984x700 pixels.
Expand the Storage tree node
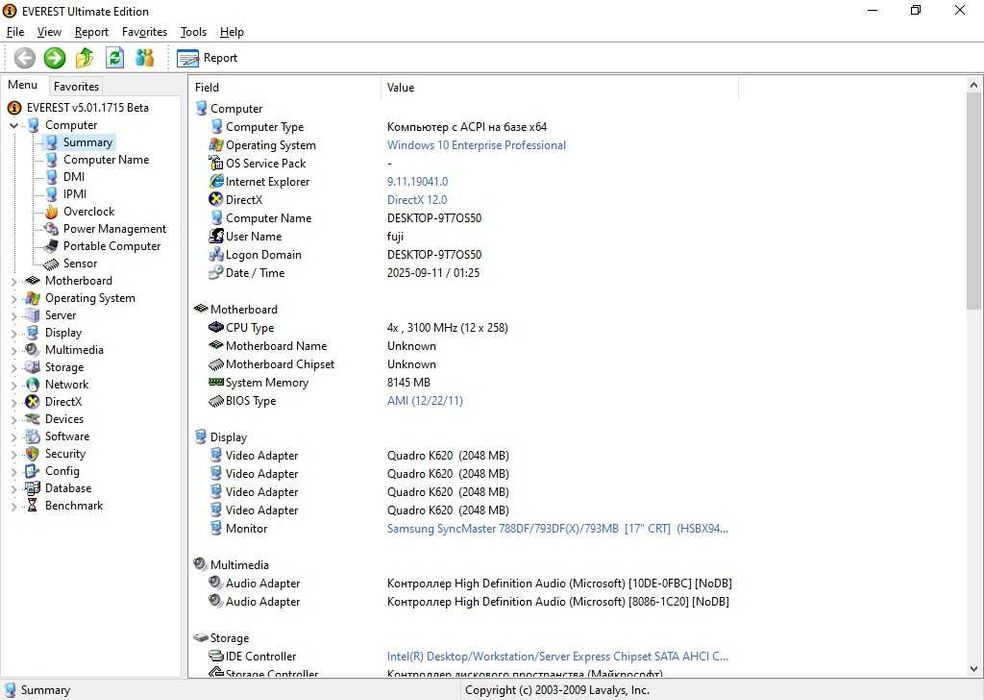pos(14,368)
